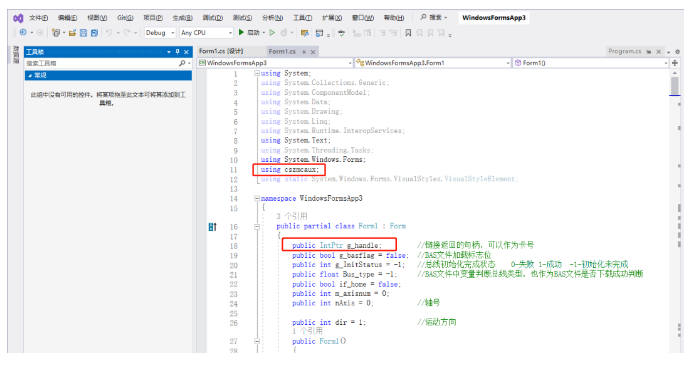Open the toolbox window options arrow
This screenshot has height=365, width=694.
point(169,52)
